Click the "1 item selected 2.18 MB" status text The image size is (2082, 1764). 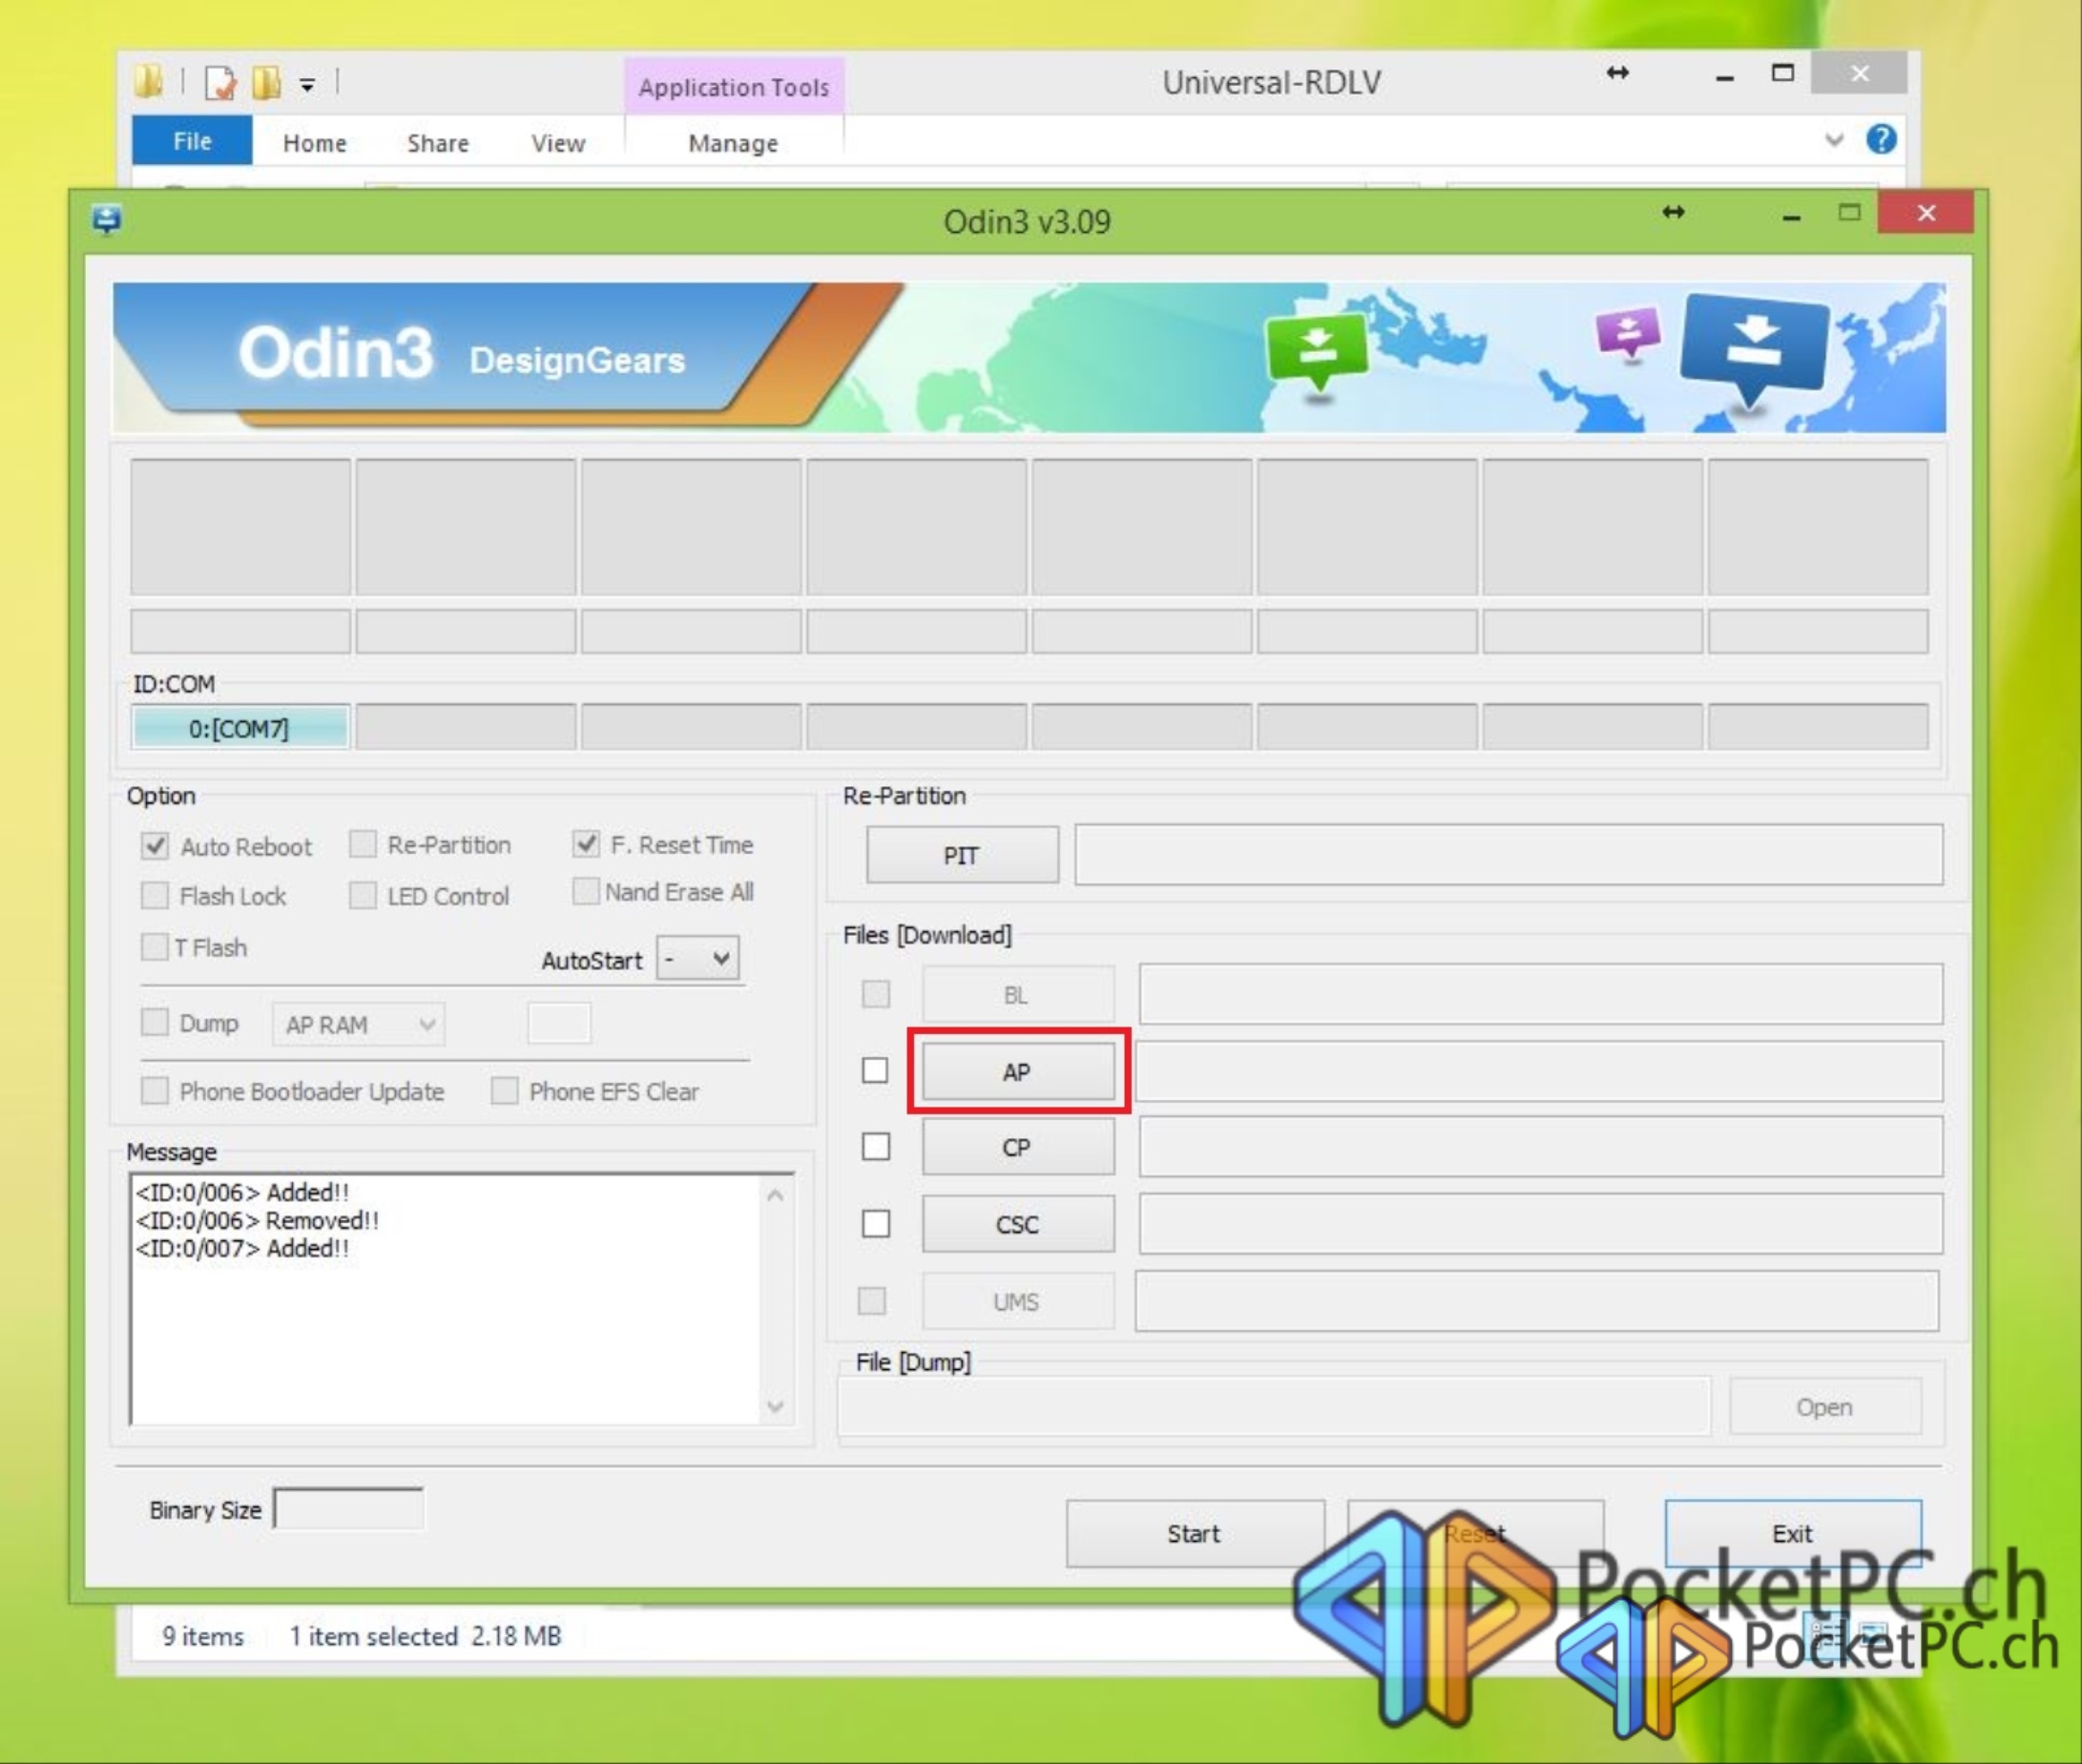point(425,1636)
